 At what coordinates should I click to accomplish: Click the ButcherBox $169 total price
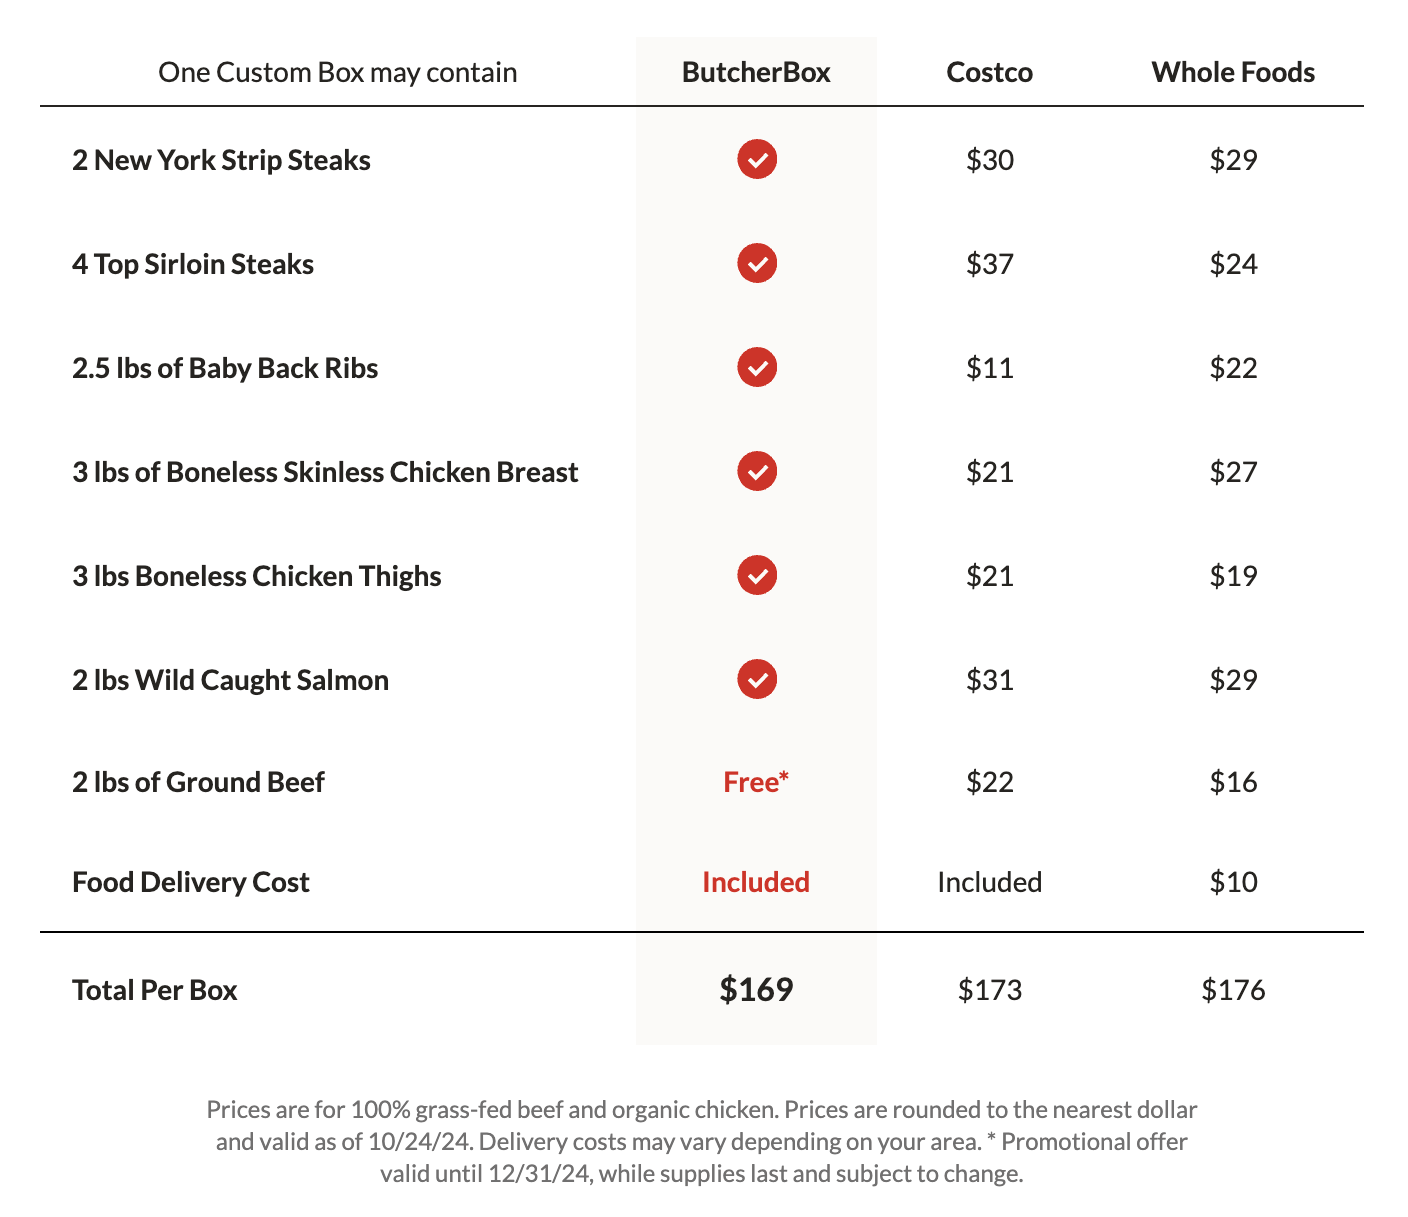tap(756, 989)
